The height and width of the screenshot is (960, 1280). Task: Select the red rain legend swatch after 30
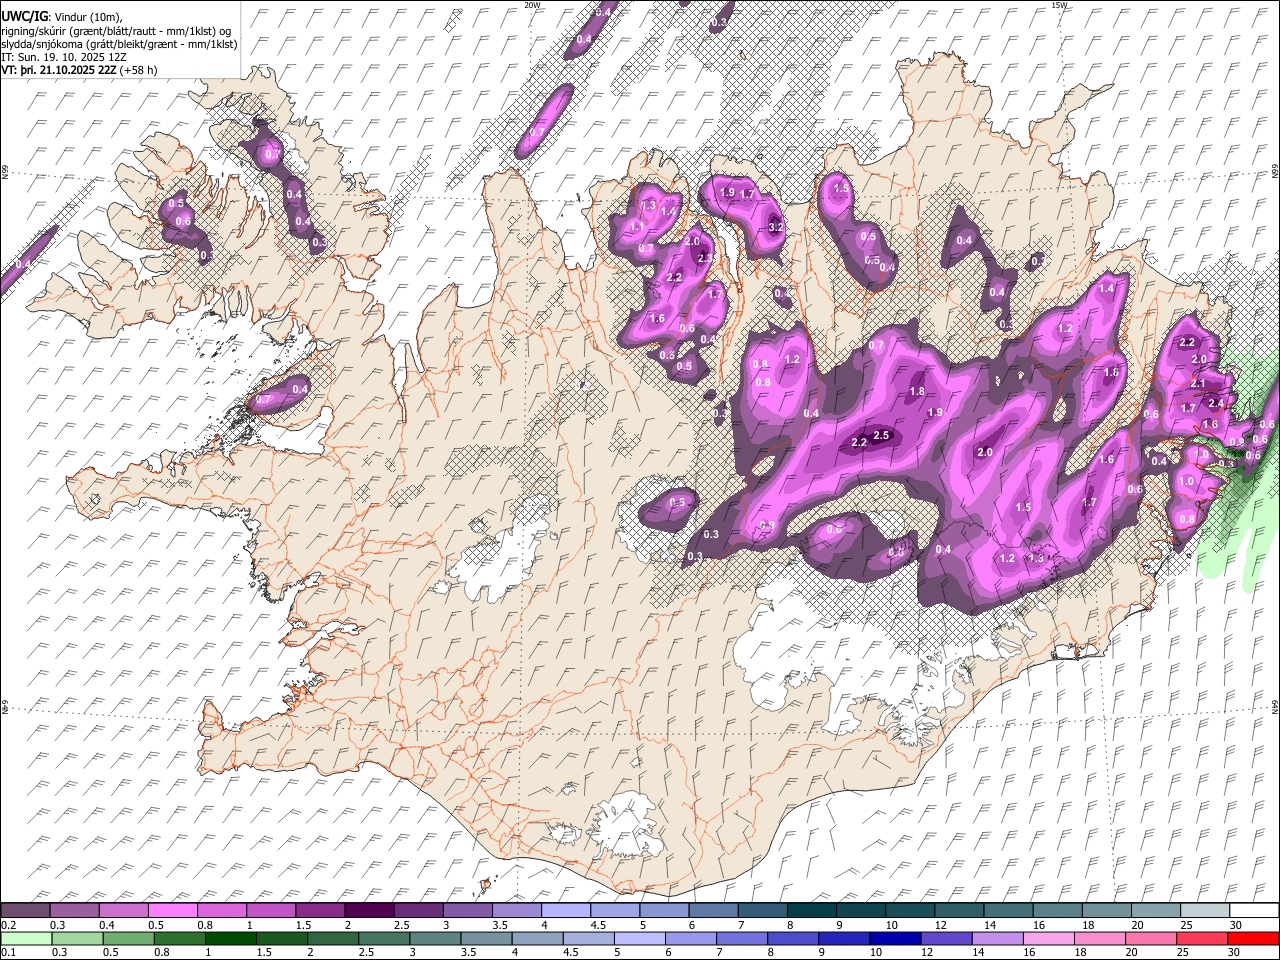click(1252, 938)
